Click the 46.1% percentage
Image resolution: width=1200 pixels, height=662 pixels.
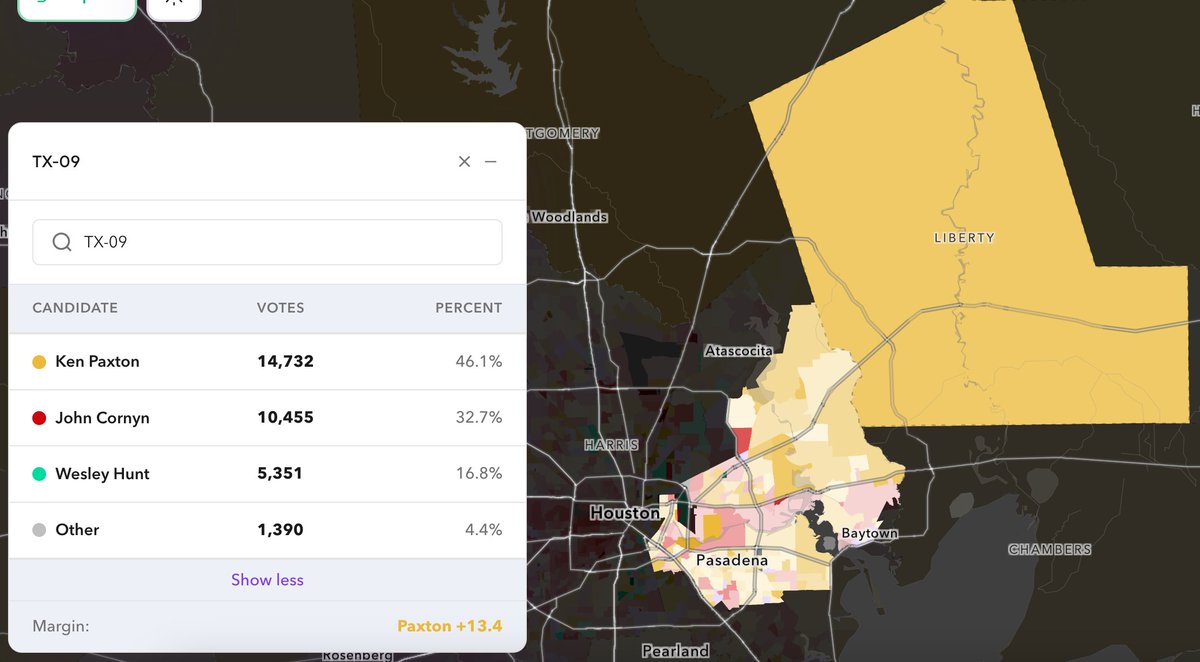pyautogui.click(x=479, y=362)
